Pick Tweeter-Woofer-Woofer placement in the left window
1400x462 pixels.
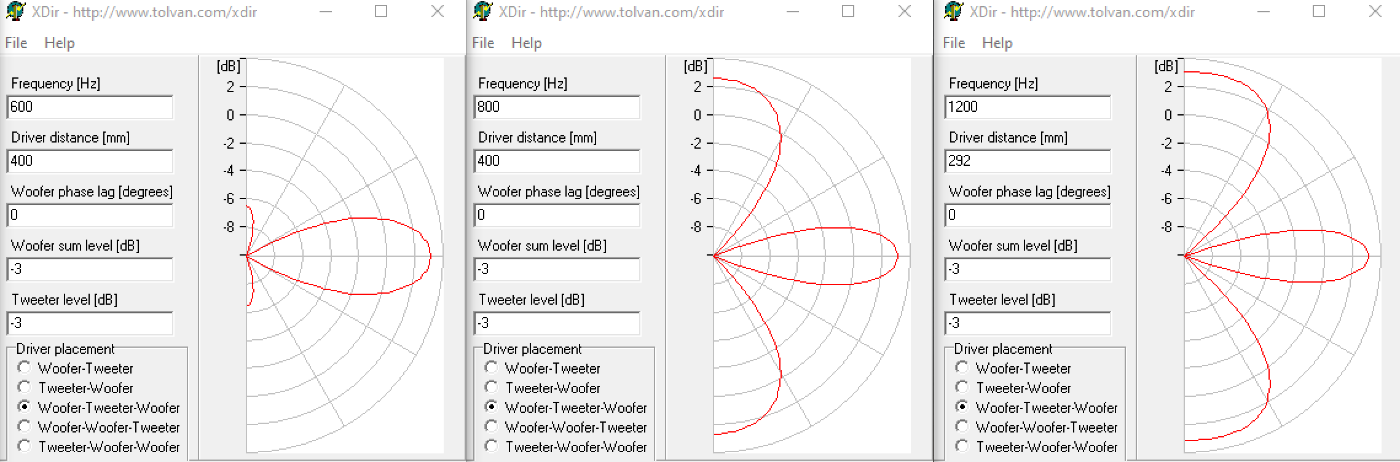coord(24,446)
